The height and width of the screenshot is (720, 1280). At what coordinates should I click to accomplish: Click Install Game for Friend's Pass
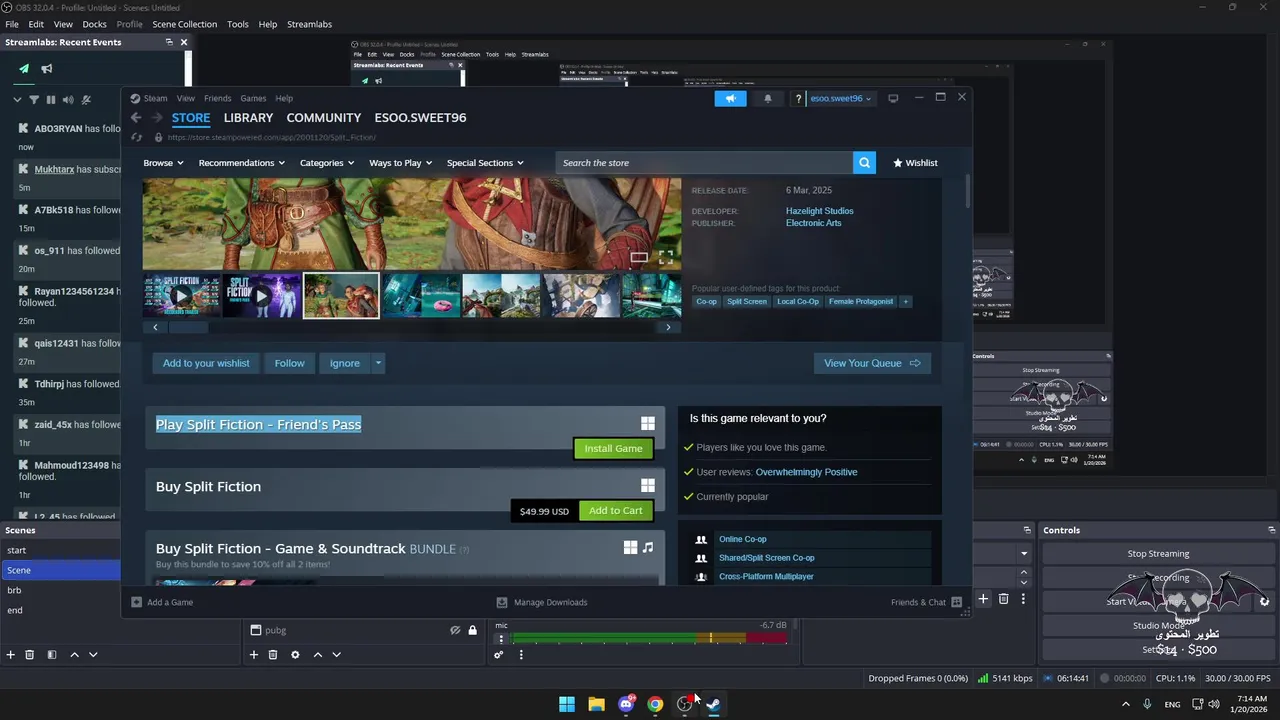pos(613,448)
